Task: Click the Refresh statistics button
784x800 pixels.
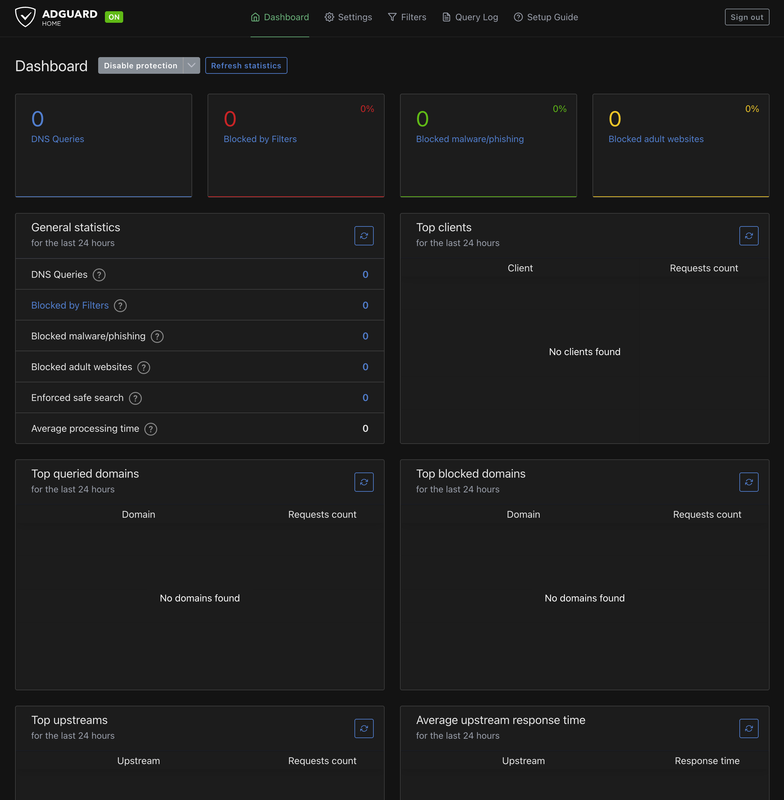Action: [x=244, y=65]
